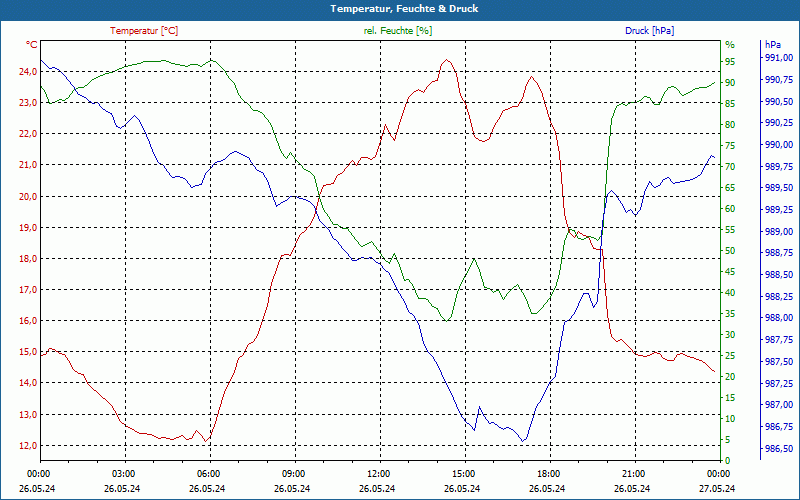Click the 990,50 pressure axis value
Image resolution: width=800 pixels, height=500 pixels.
[x=779, y=102]
